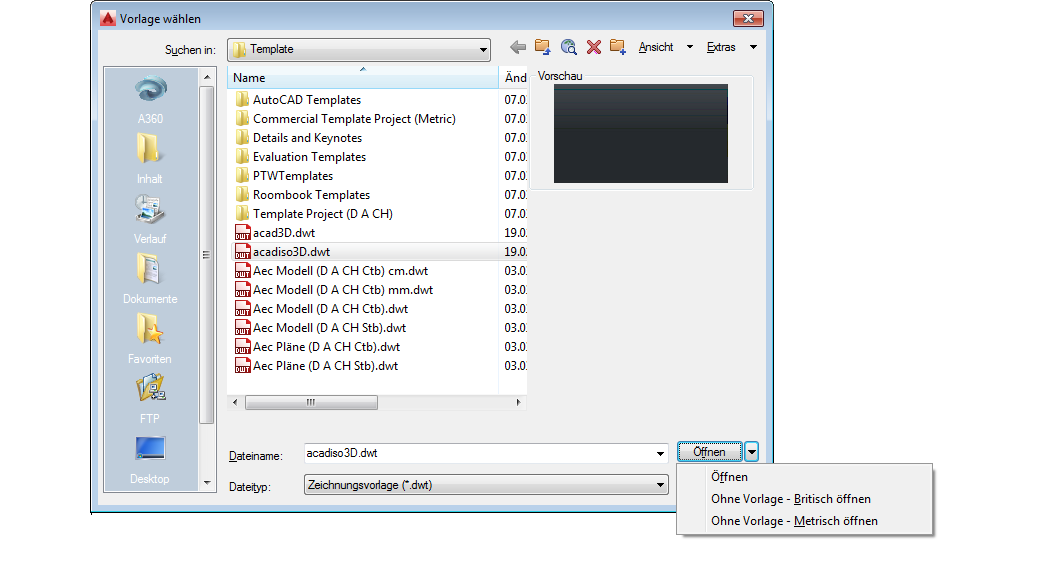The image size is (1061, 567).
Task: Open the Ansicht menu
Action: [x=656, y=47]
